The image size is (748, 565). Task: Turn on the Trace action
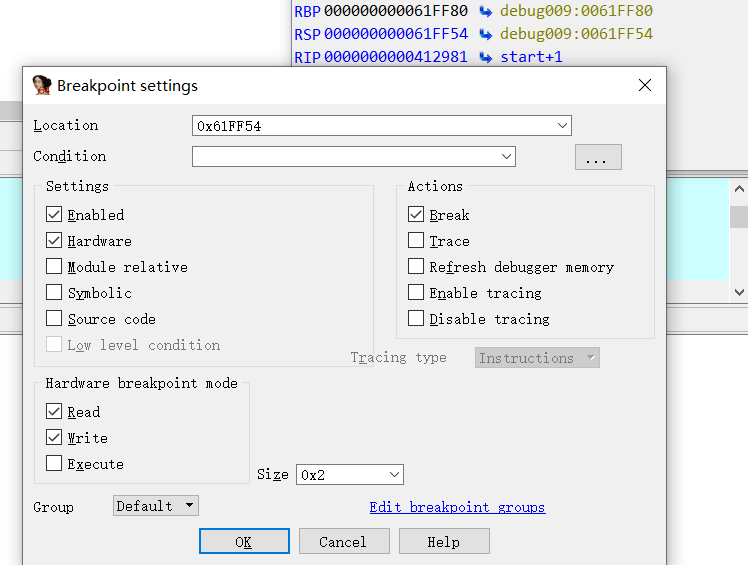pos(416,241)
